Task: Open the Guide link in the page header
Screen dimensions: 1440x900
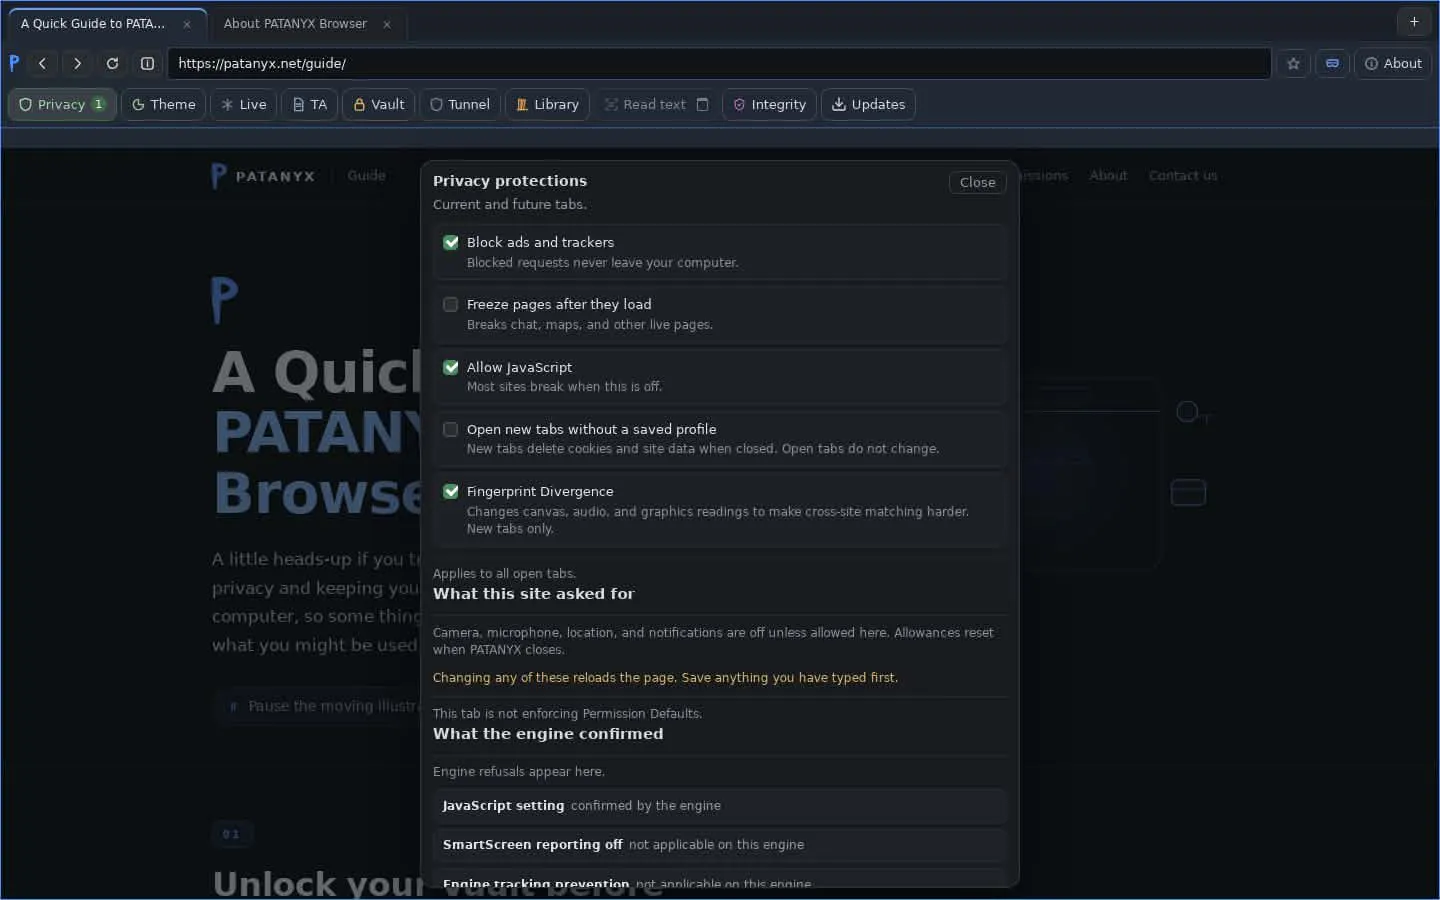Action: 366,175
